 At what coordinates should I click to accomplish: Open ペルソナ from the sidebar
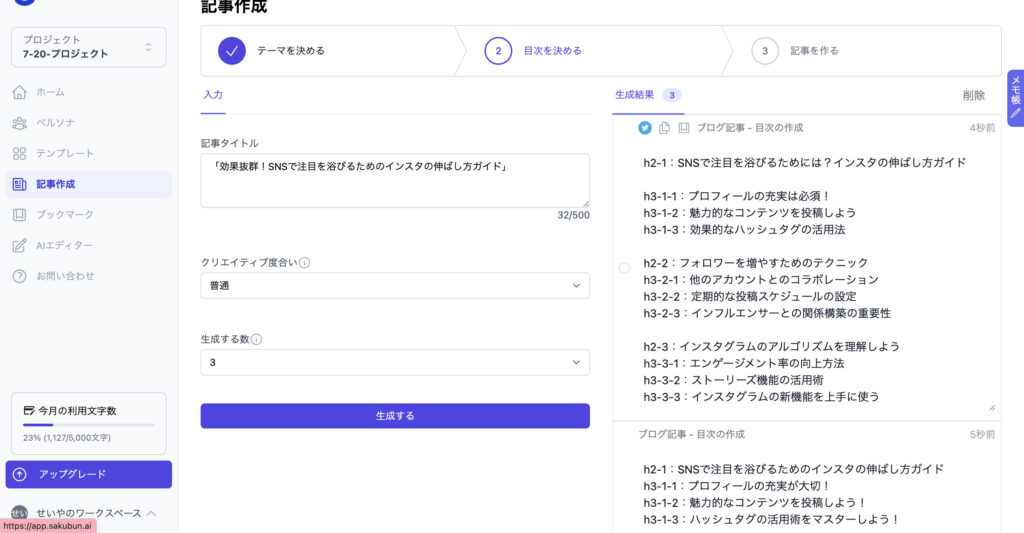point(56,123)
